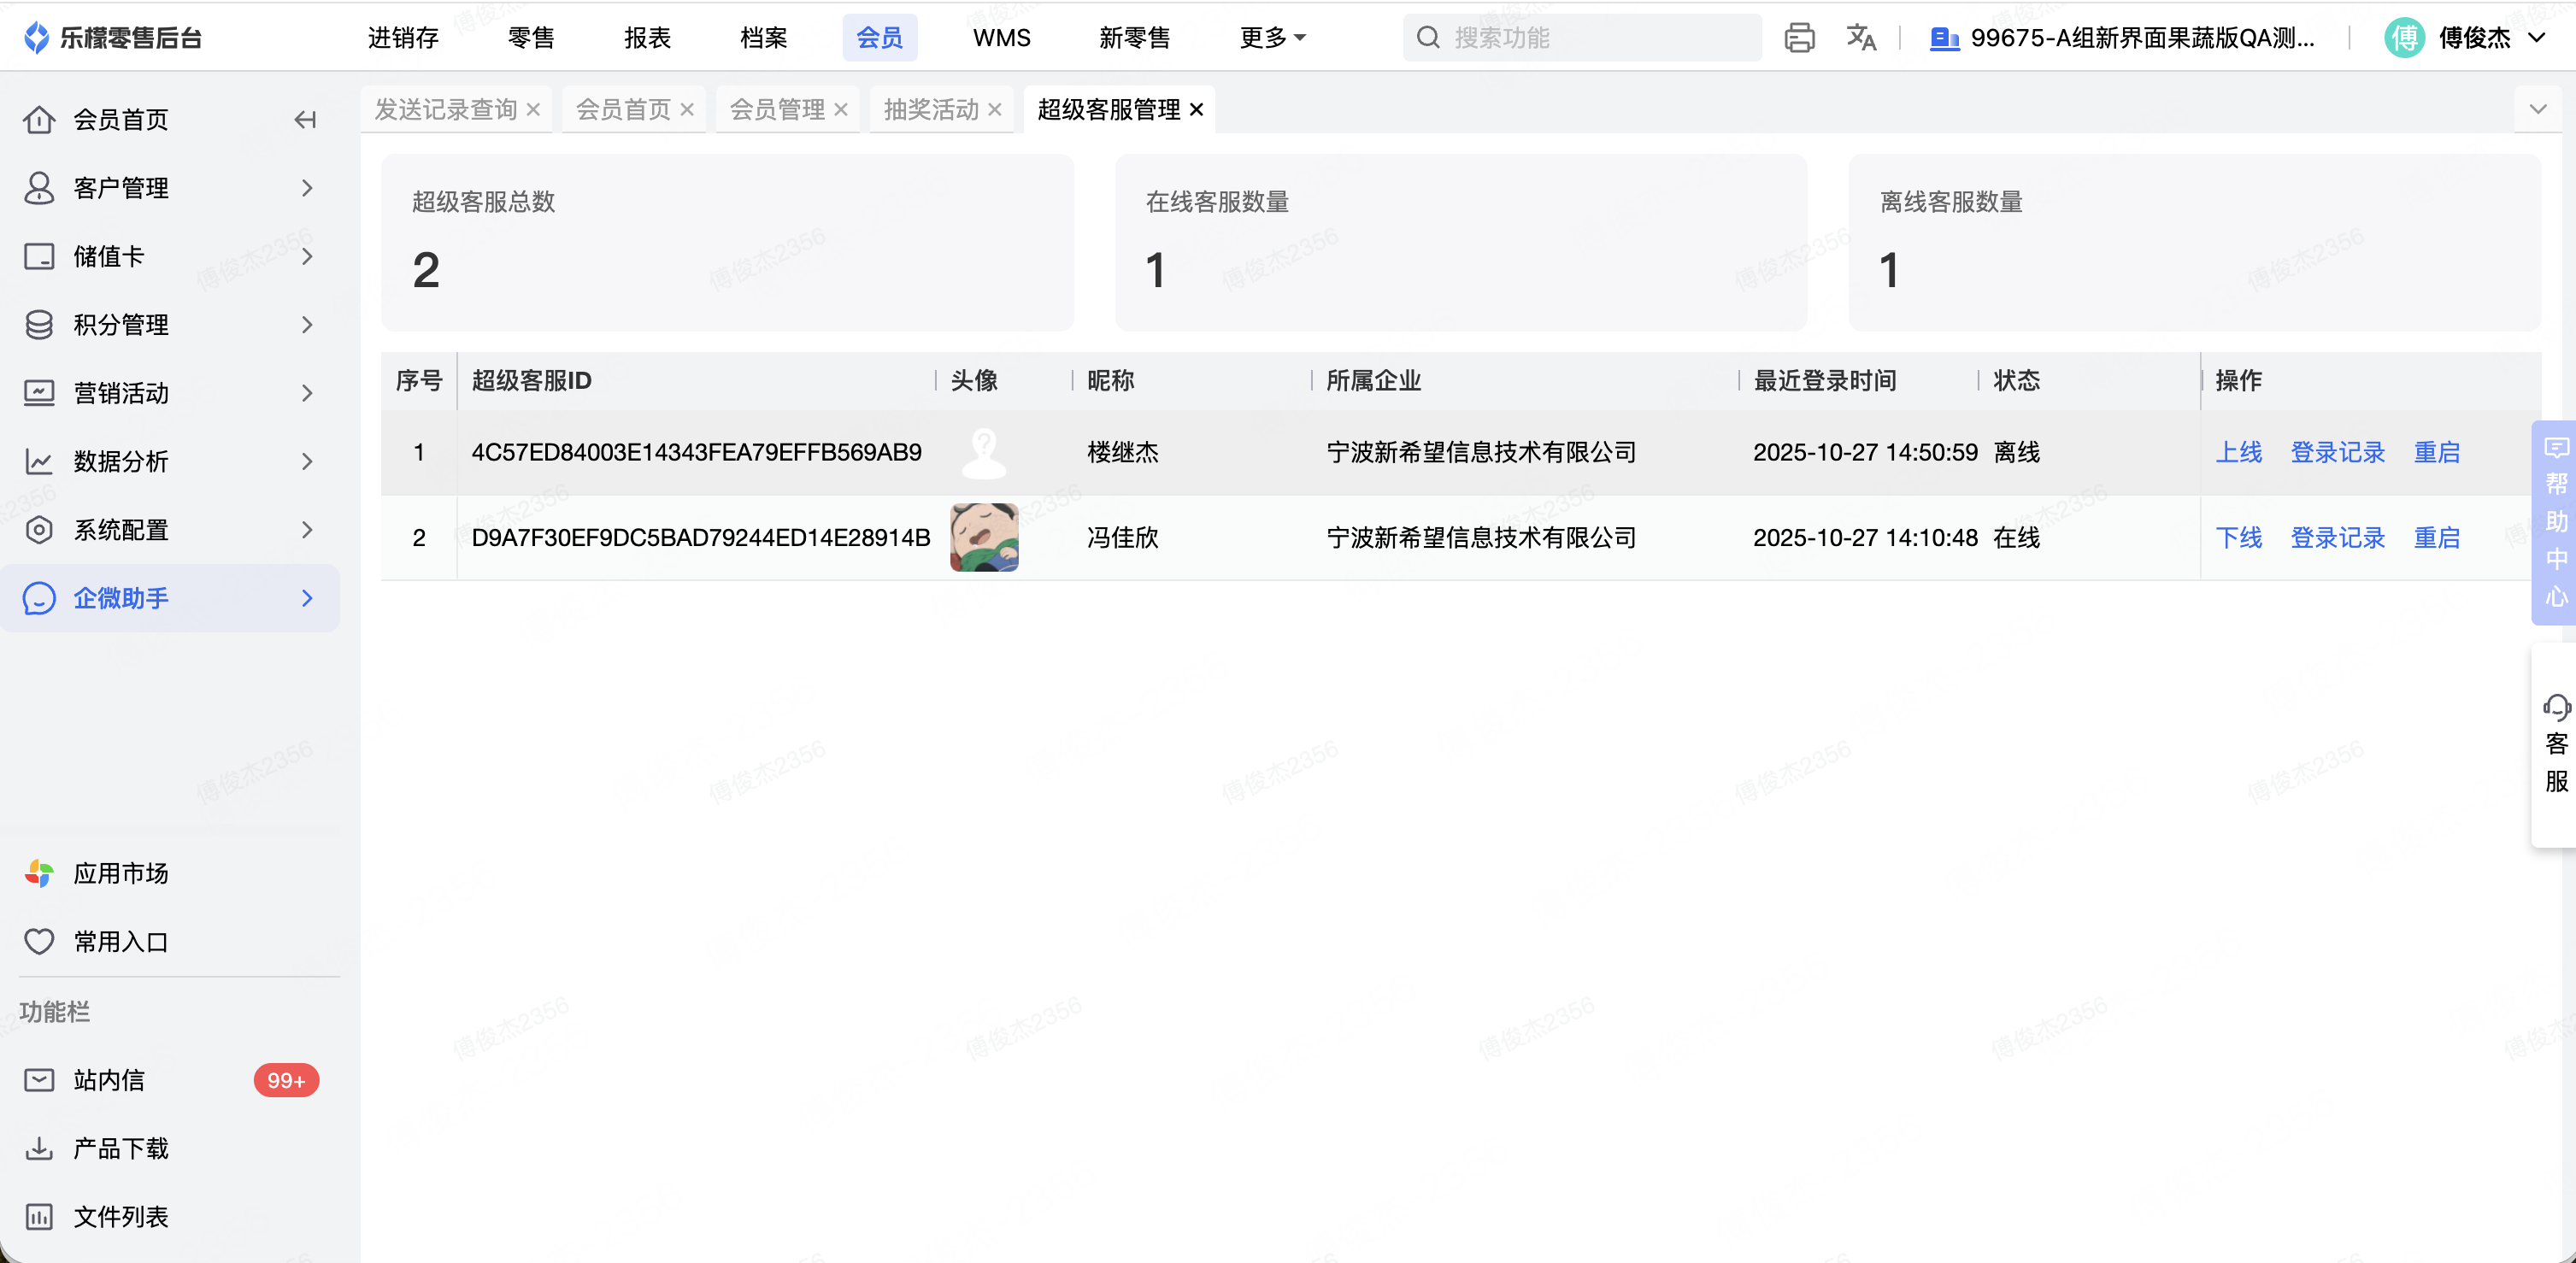
Task: Collapse the sidebar with the arrow icon
Action: click(305, 120)
